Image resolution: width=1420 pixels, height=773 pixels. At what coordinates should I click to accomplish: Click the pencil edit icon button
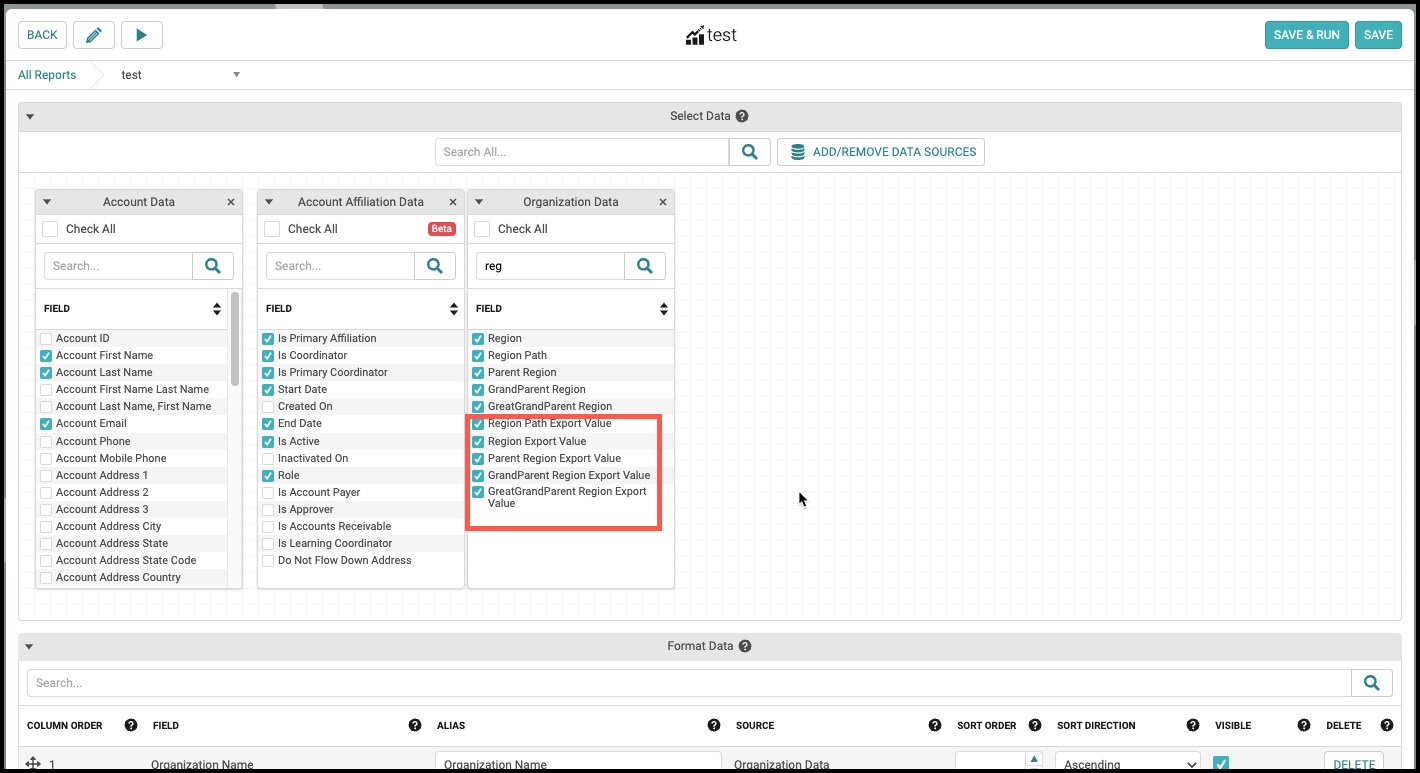coord(94,35)
